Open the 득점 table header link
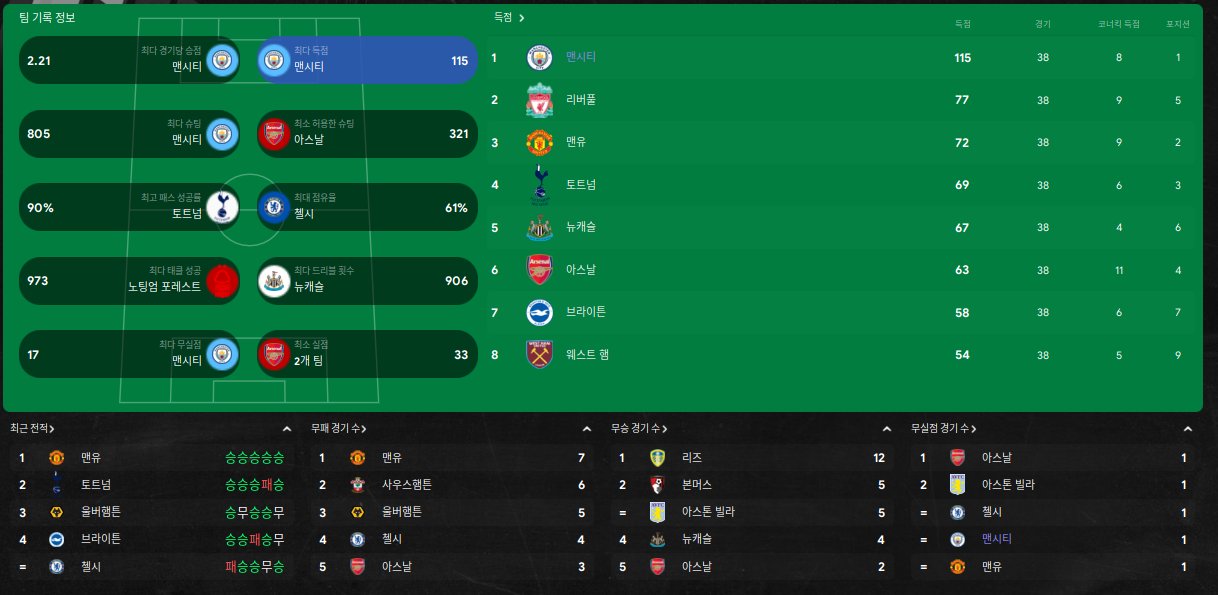The image size is (1218, 595). click(x=509, y=17)
